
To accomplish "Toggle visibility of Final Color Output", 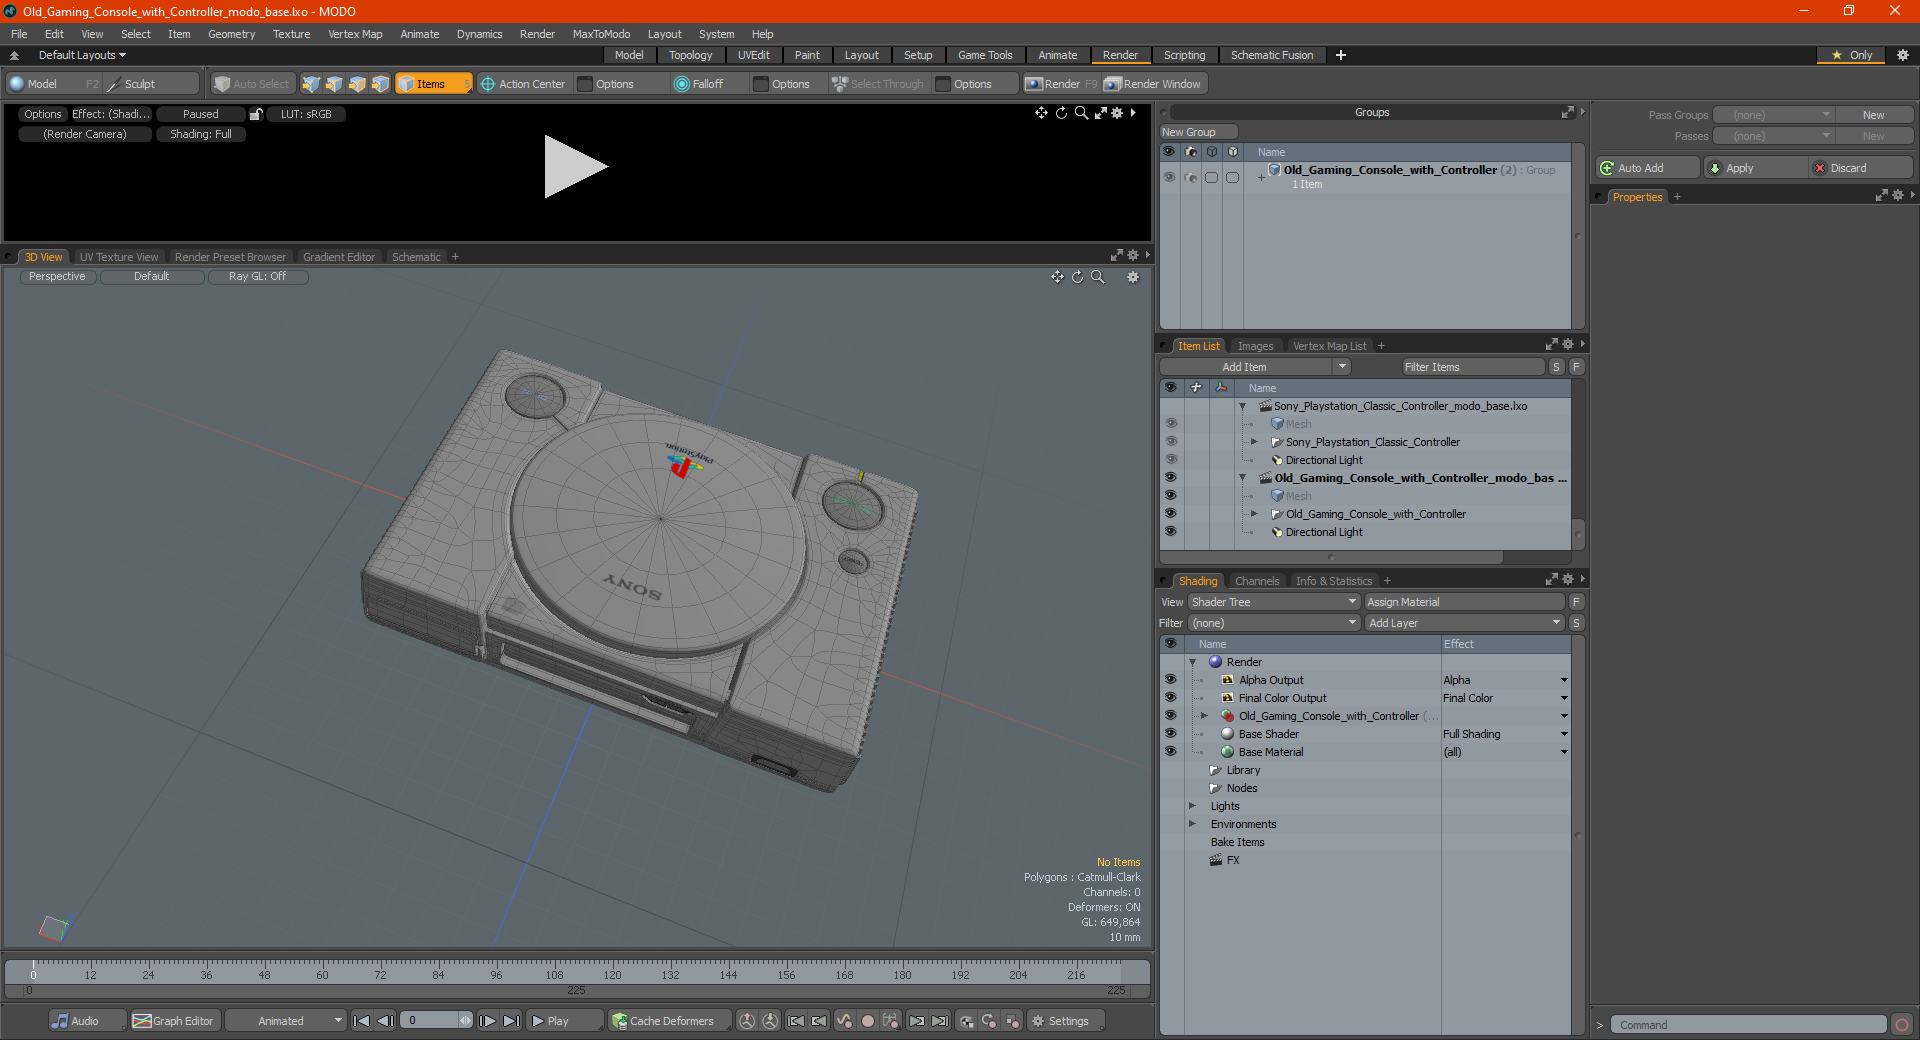I will (1170, 698).
